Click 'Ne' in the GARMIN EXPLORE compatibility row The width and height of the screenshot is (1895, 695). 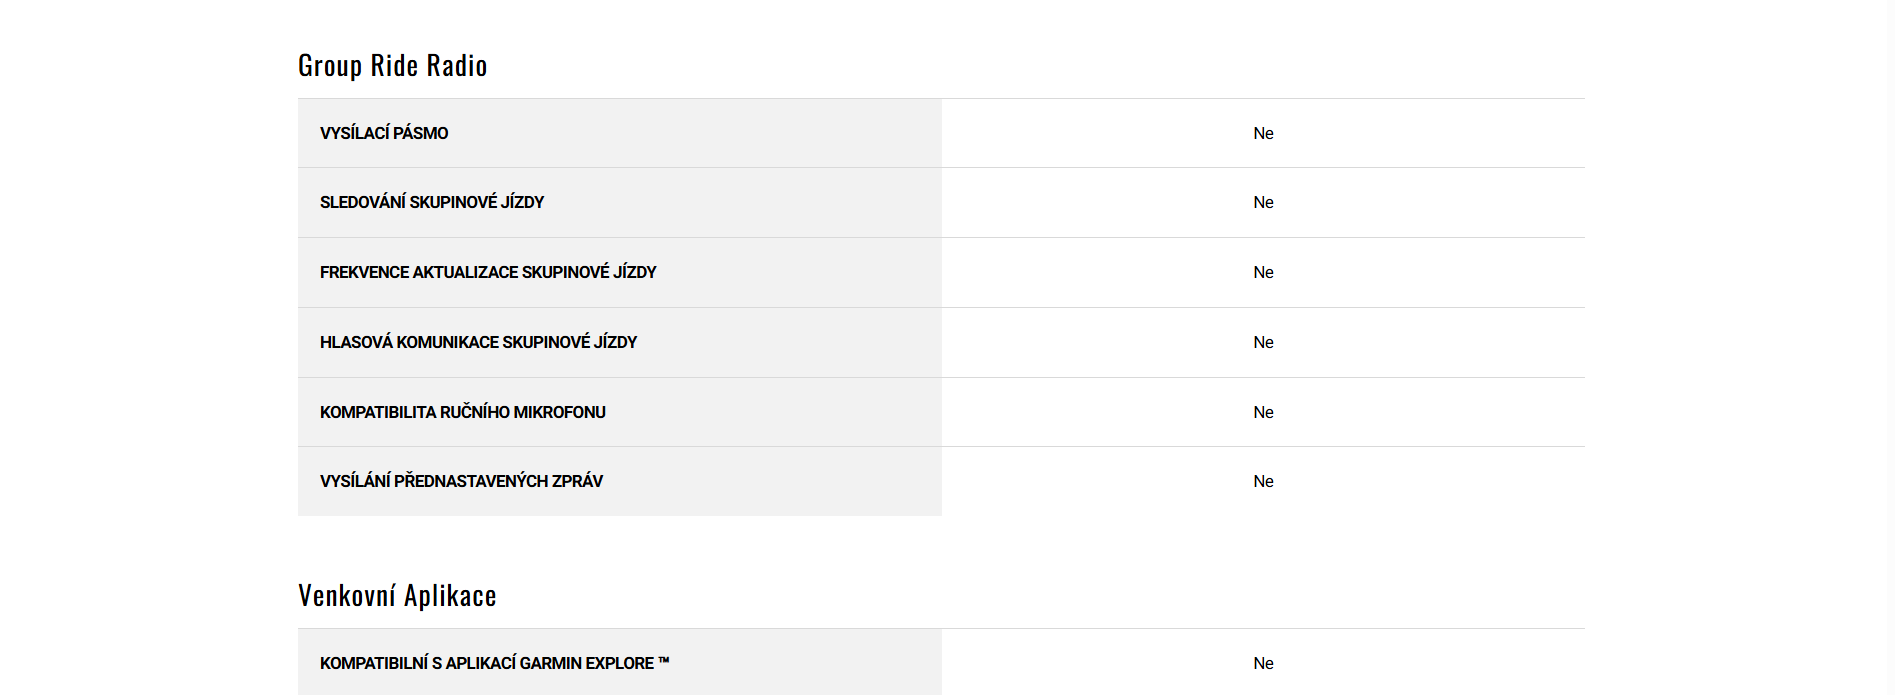1263,663
